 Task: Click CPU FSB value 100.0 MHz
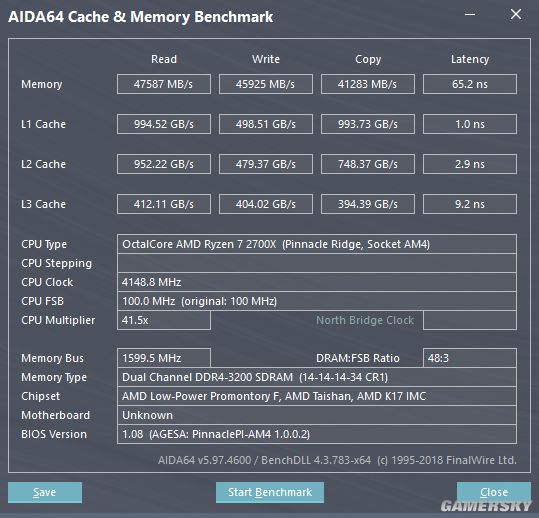click(317, 301)
